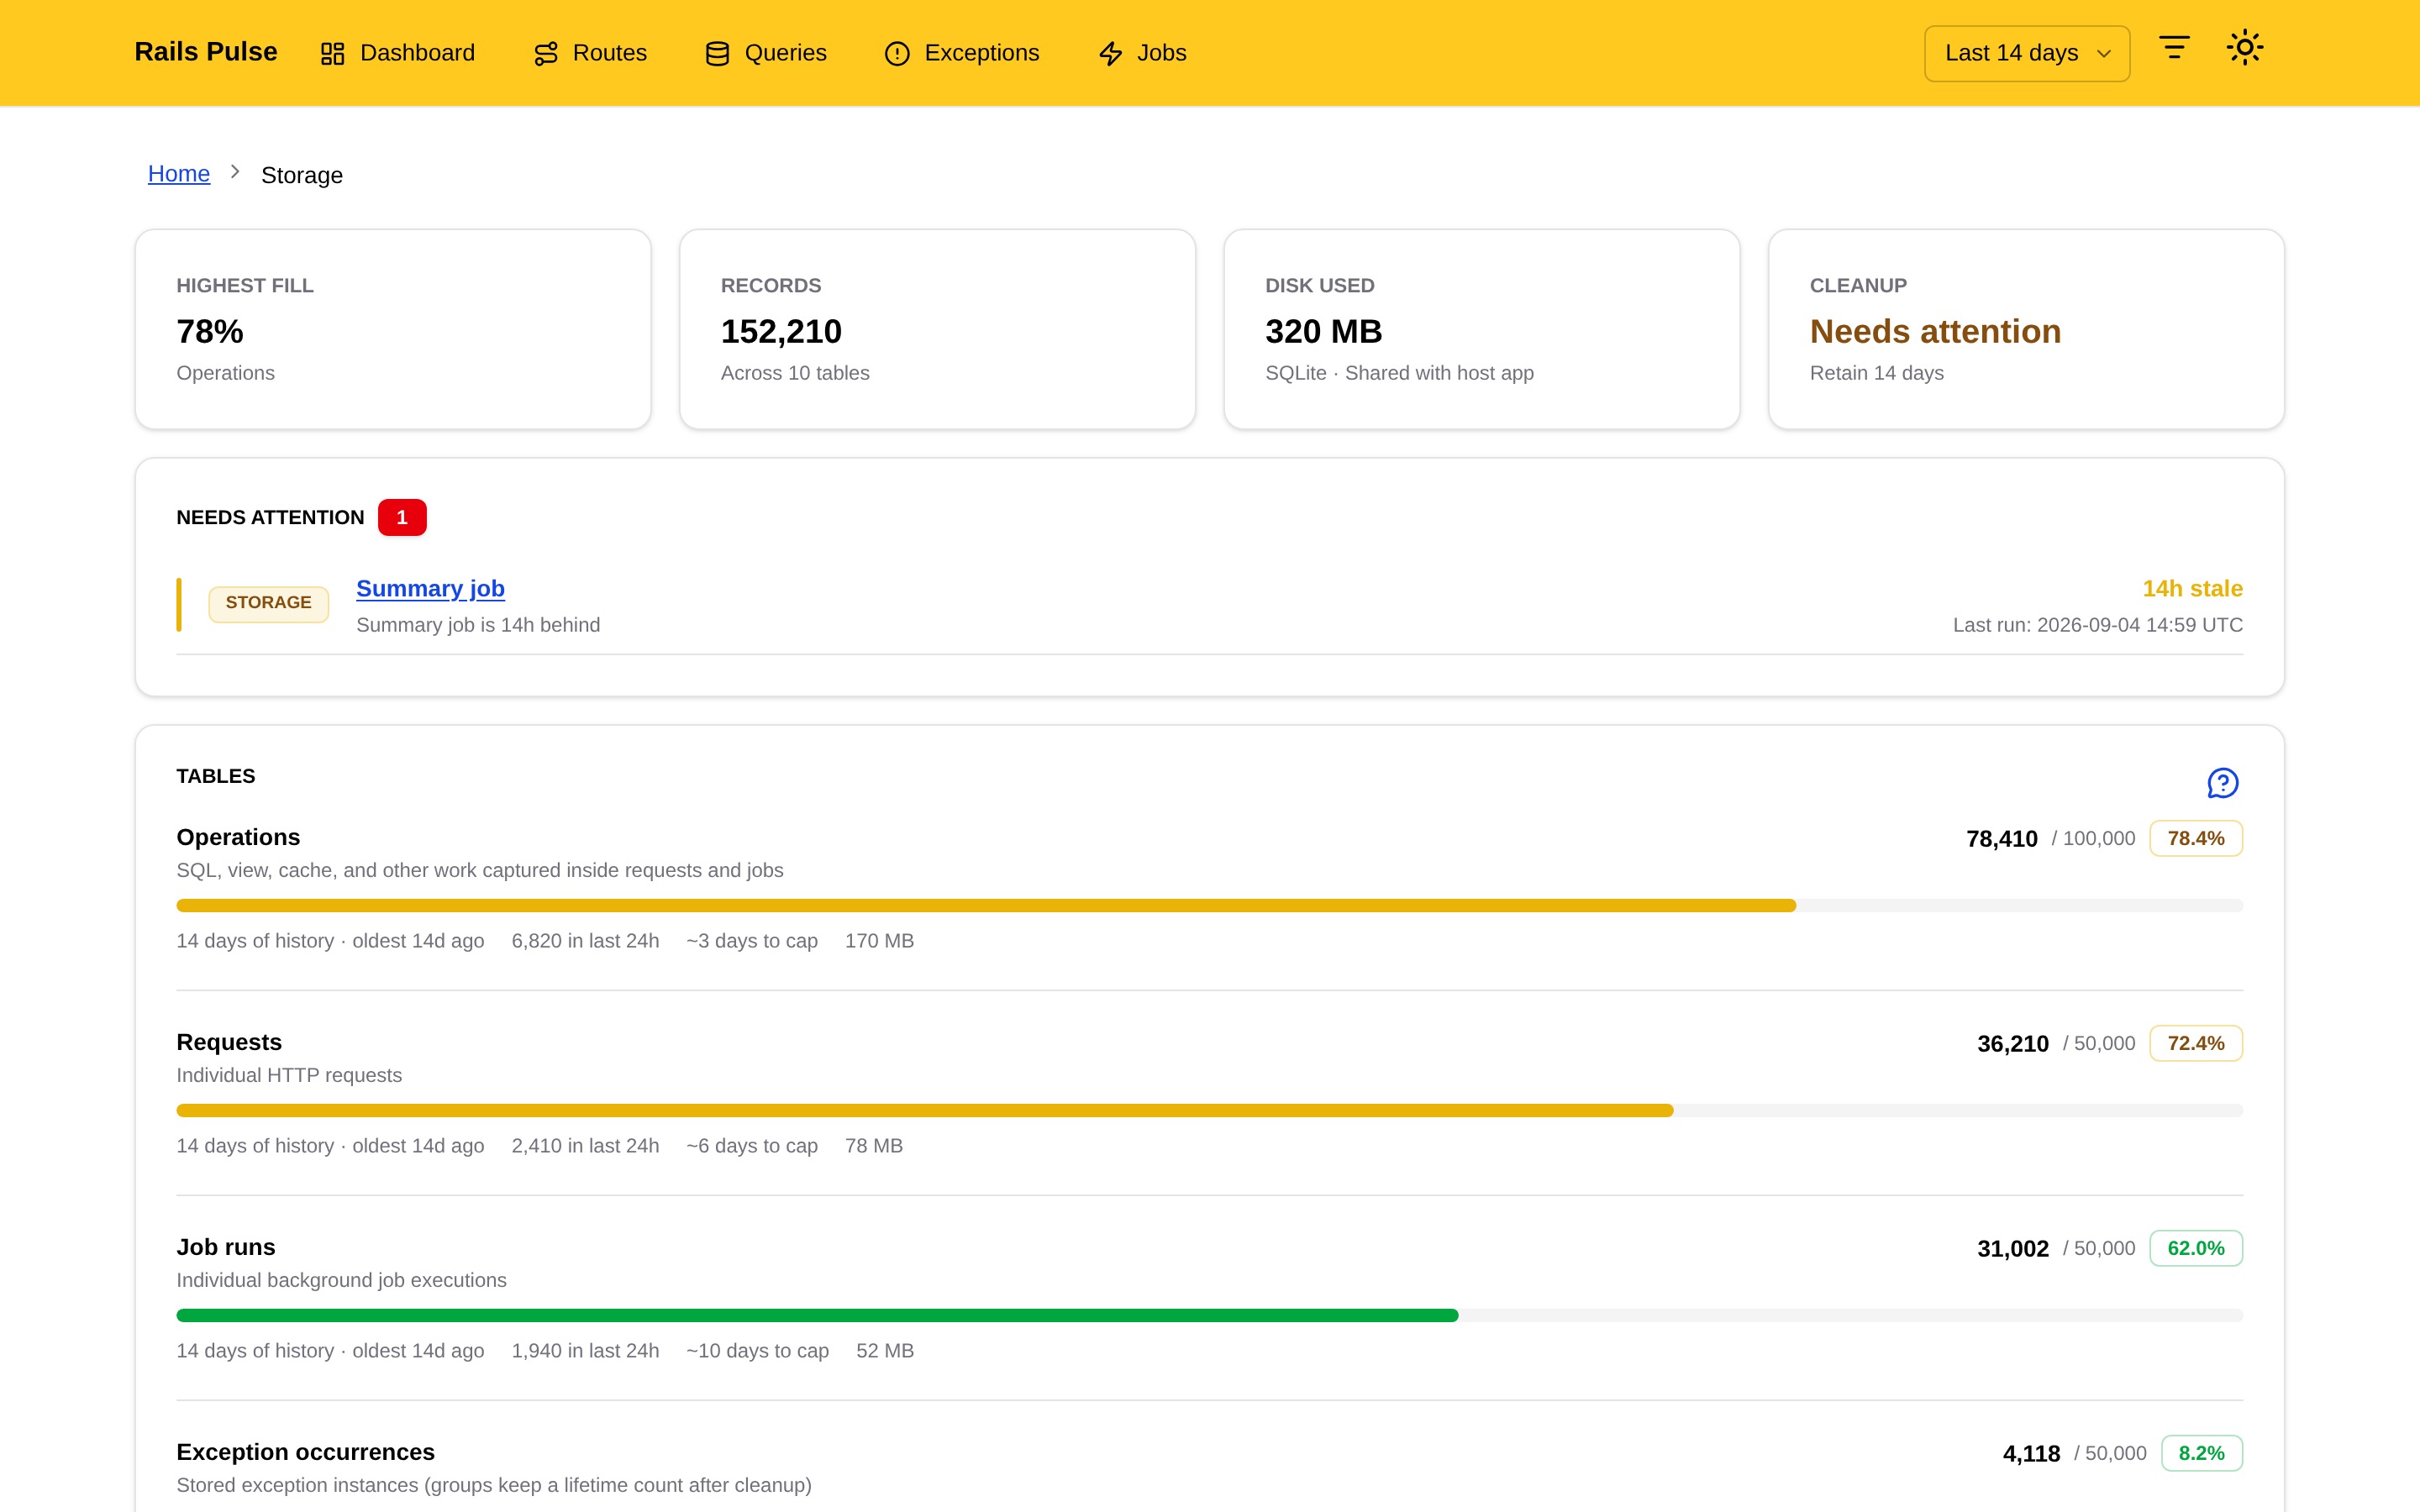Click the 78.4% Operations badge
Image resolution: width=2420 pixels, height=1512 pixels.
pyautogui.click(x=2196, y=839)
